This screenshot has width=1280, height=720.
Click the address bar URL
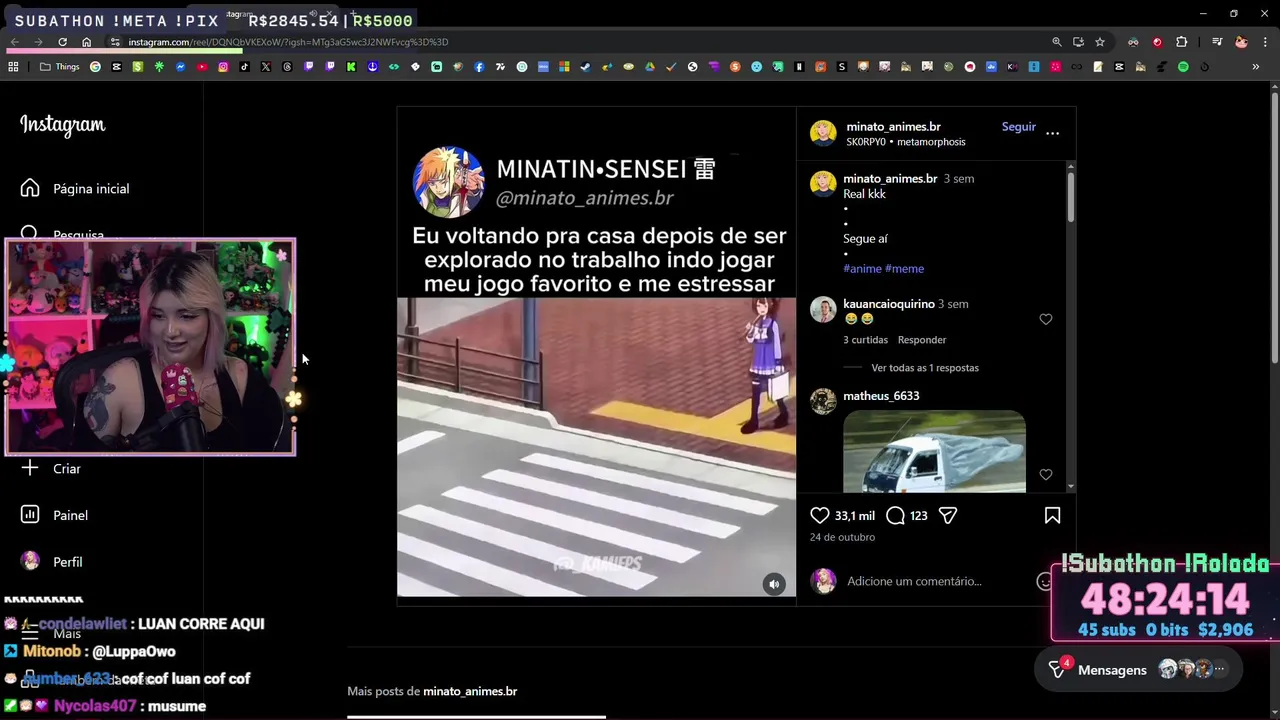coord(288,42)
